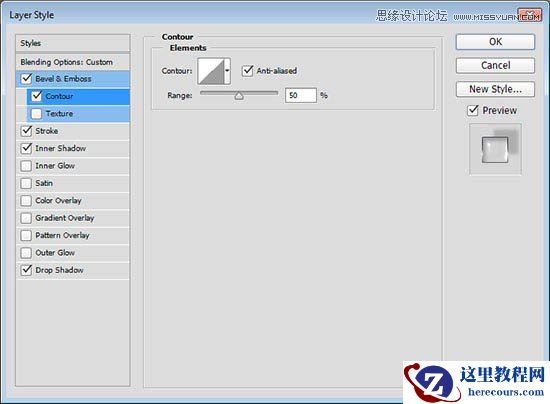Select the Stroke style row label
550x404 pixels.
tap(47, 131)
